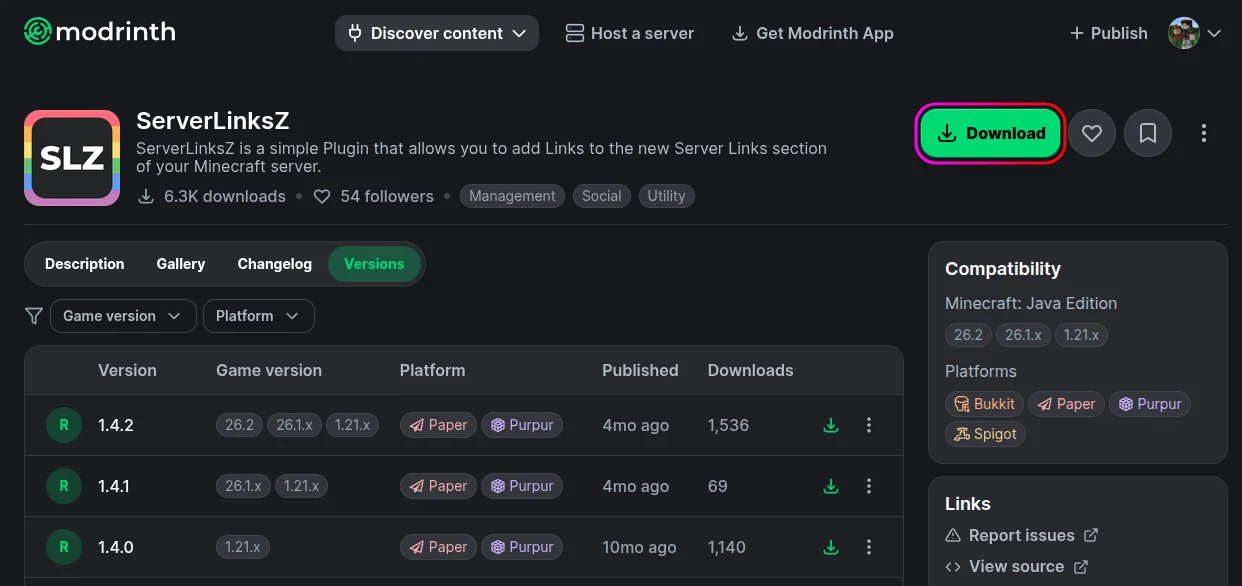1242x586 pixels.
Task: Download version 1.4.0 via its arrow icon
Action: (x=830, y=547)
